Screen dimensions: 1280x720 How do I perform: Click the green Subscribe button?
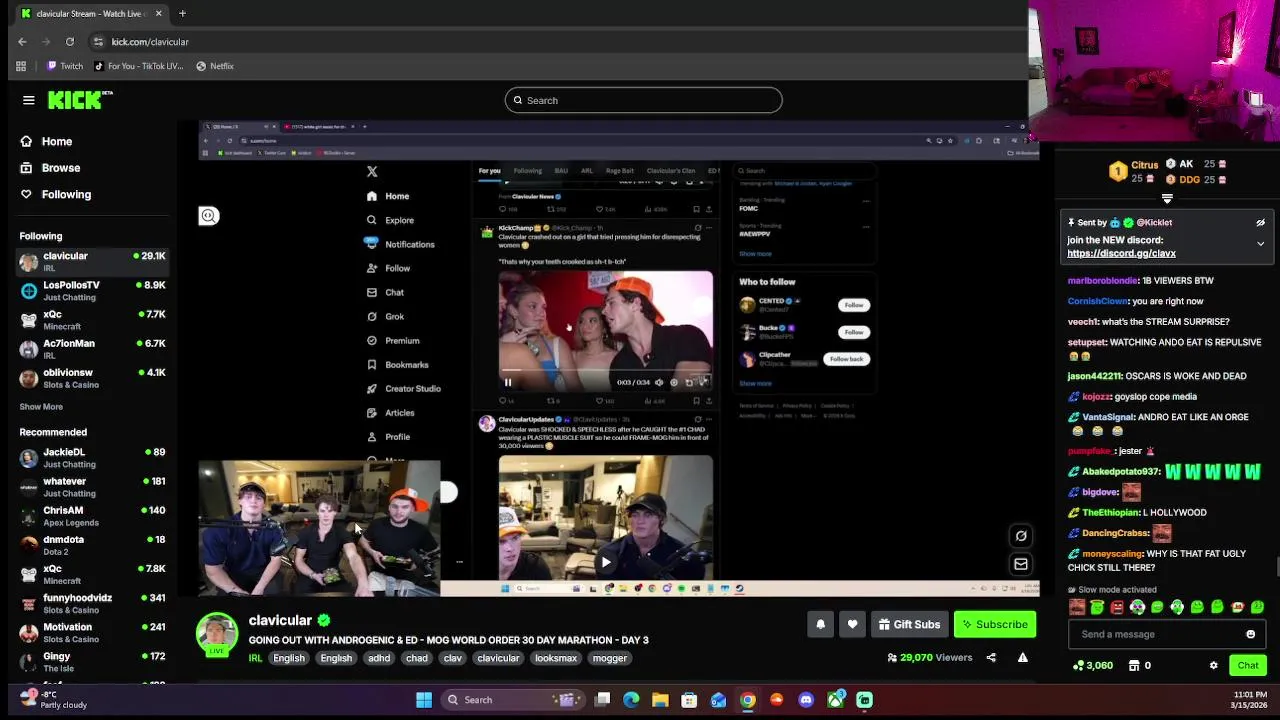(995, 624)
